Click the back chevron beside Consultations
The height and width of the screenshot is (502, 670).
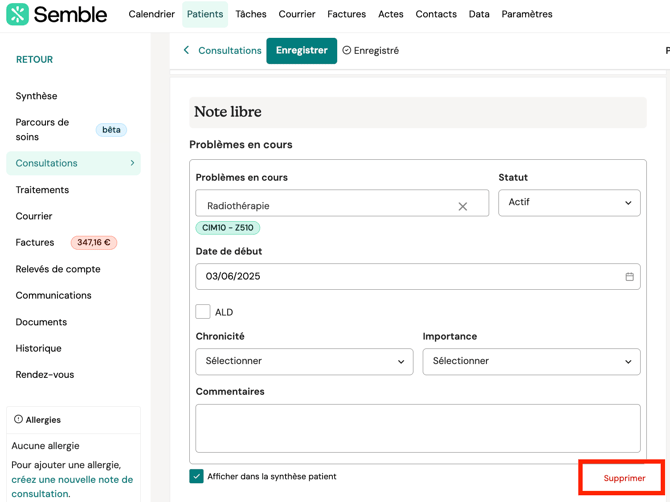(186, 50)
